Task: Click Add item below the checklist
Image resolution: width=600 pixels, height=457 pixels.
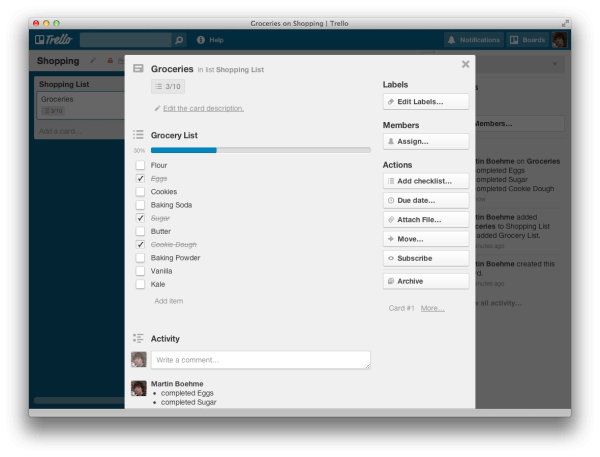Action: 168,301
